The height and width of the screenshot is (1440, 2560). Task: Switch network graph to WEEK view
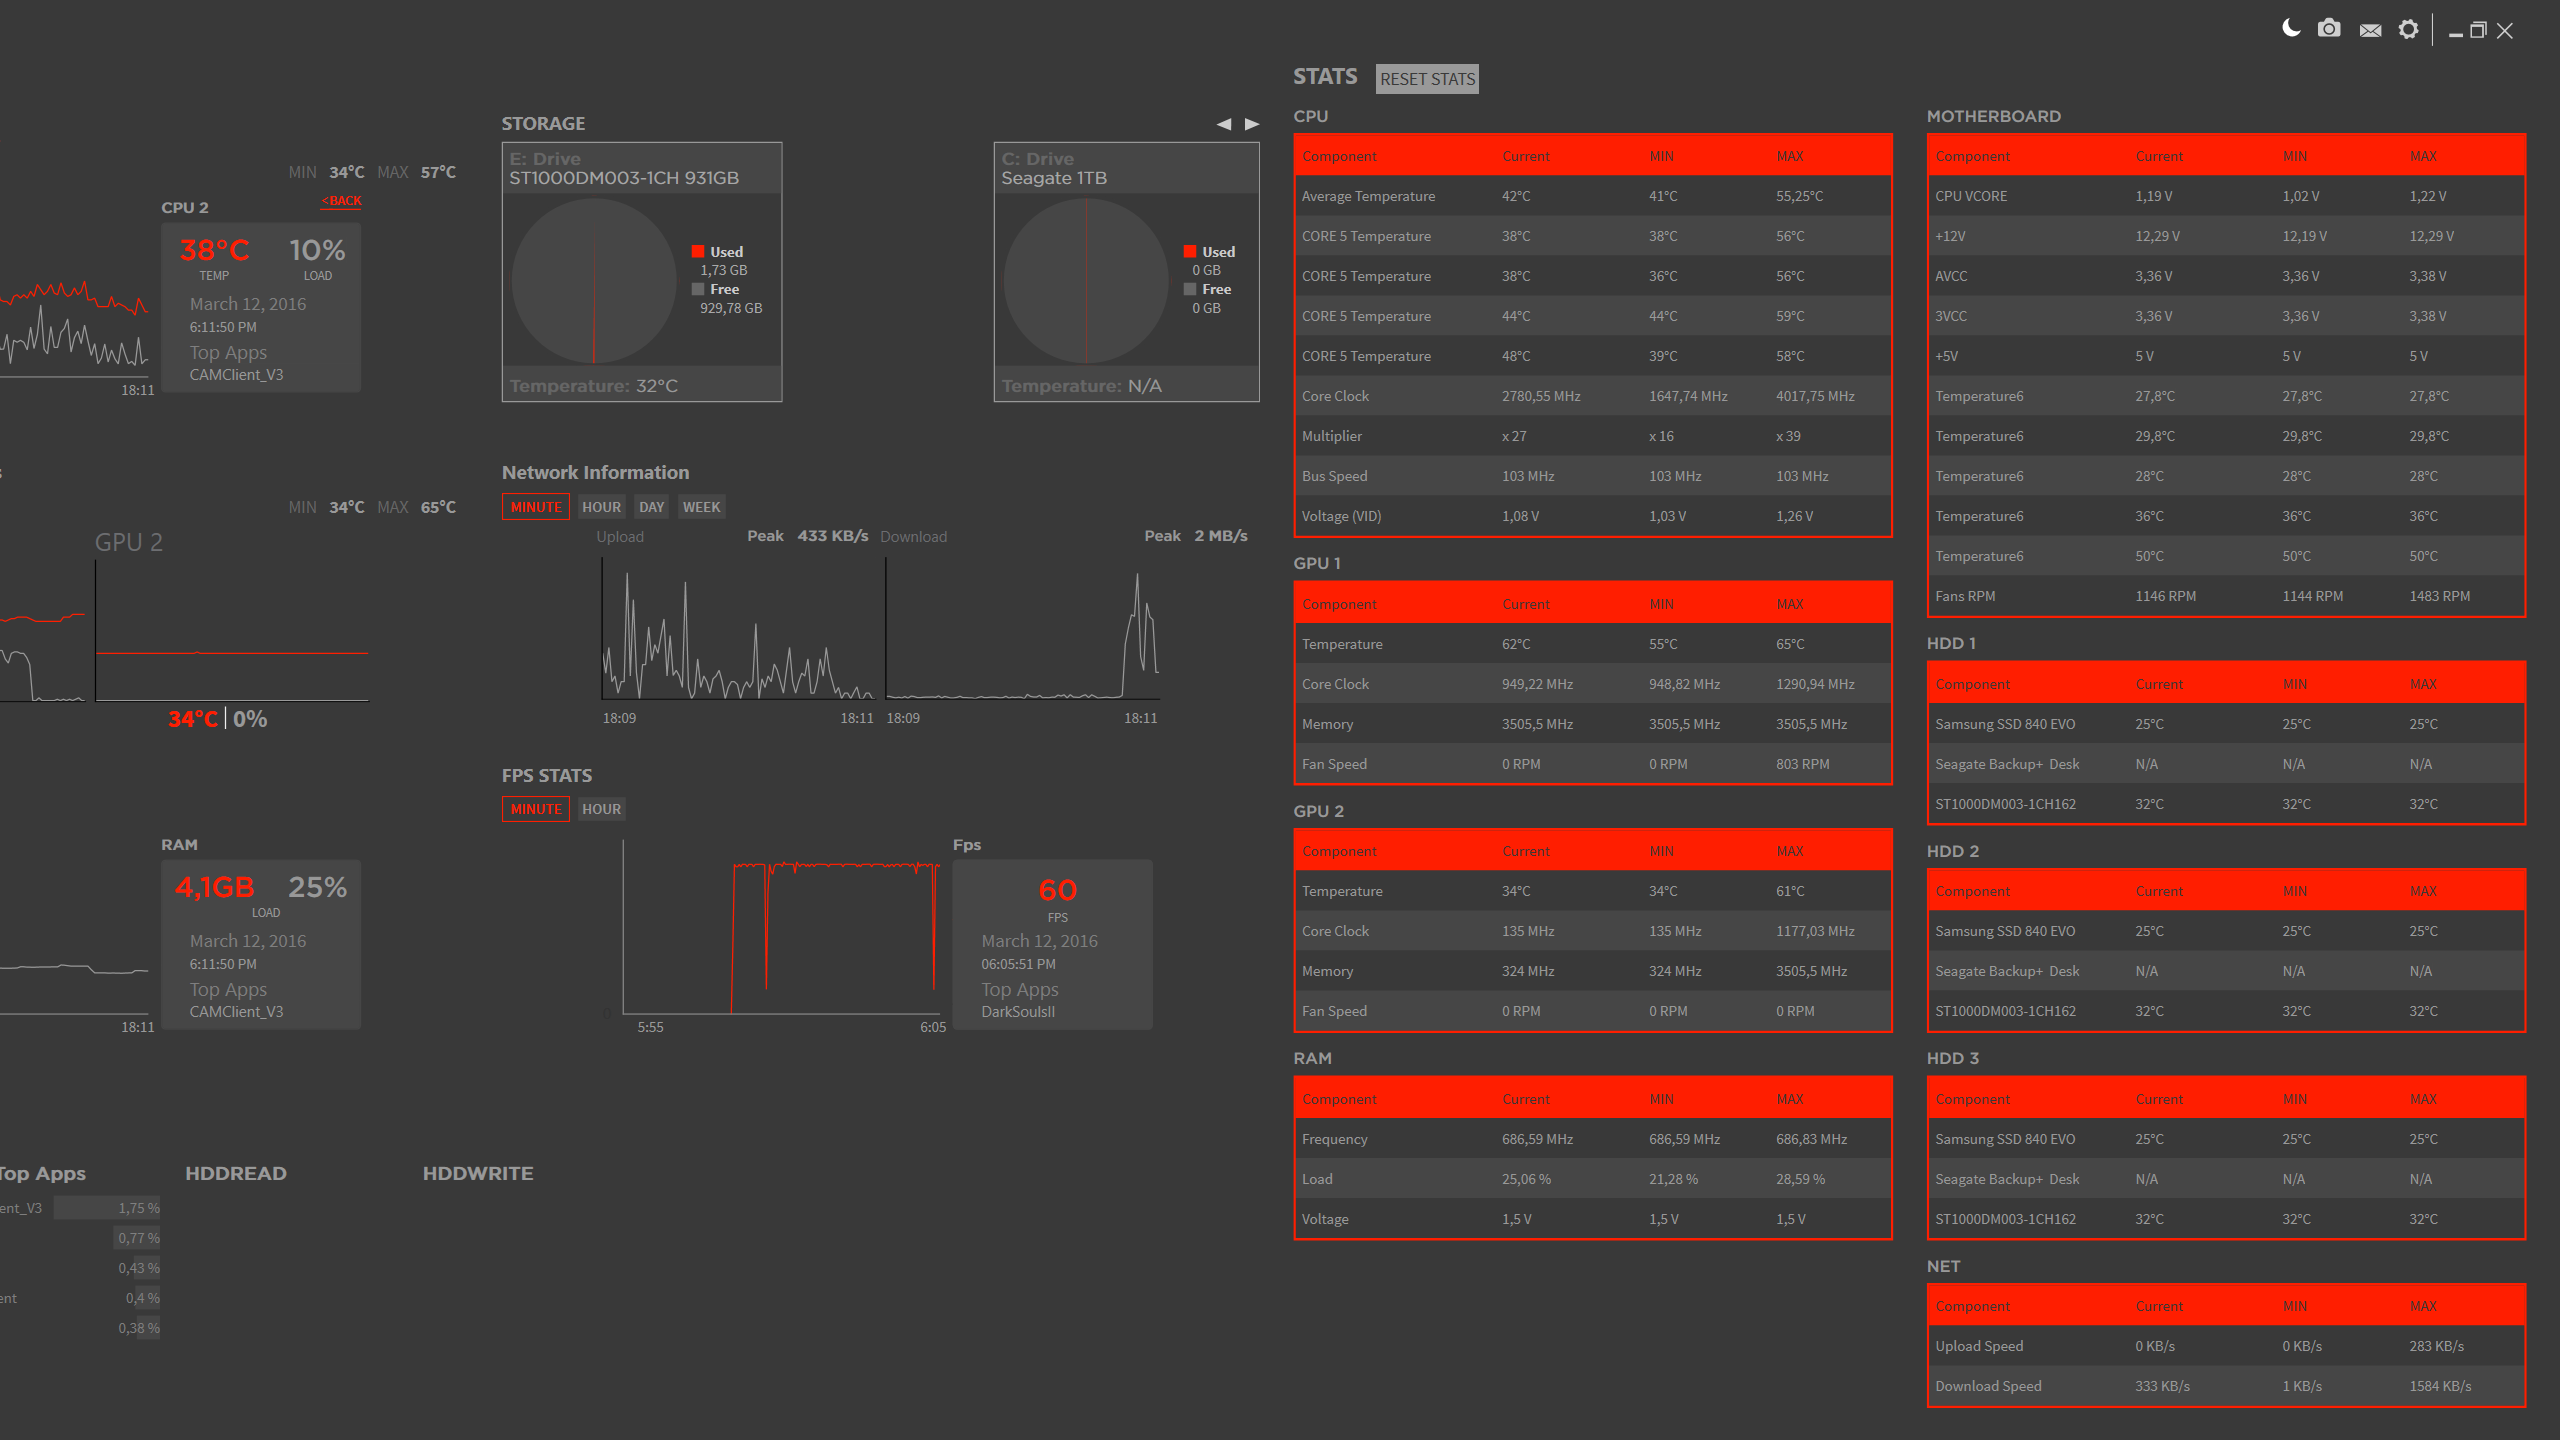701,507
